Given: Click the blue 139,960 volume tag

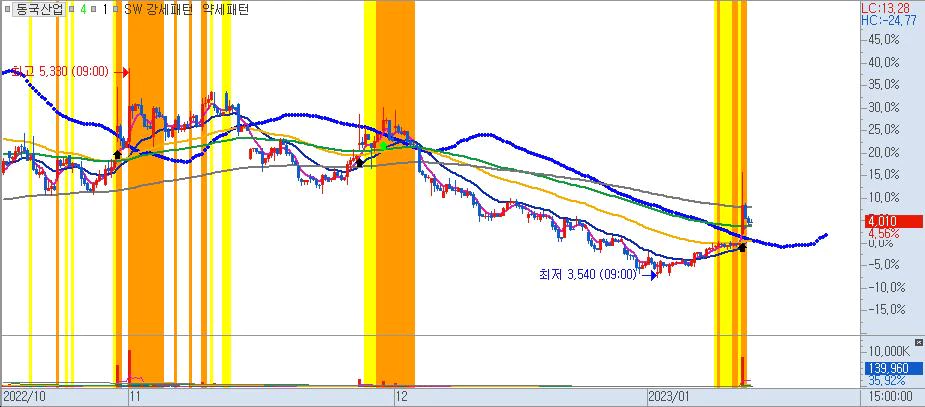Looking at the screenshot, I should 893,369.
